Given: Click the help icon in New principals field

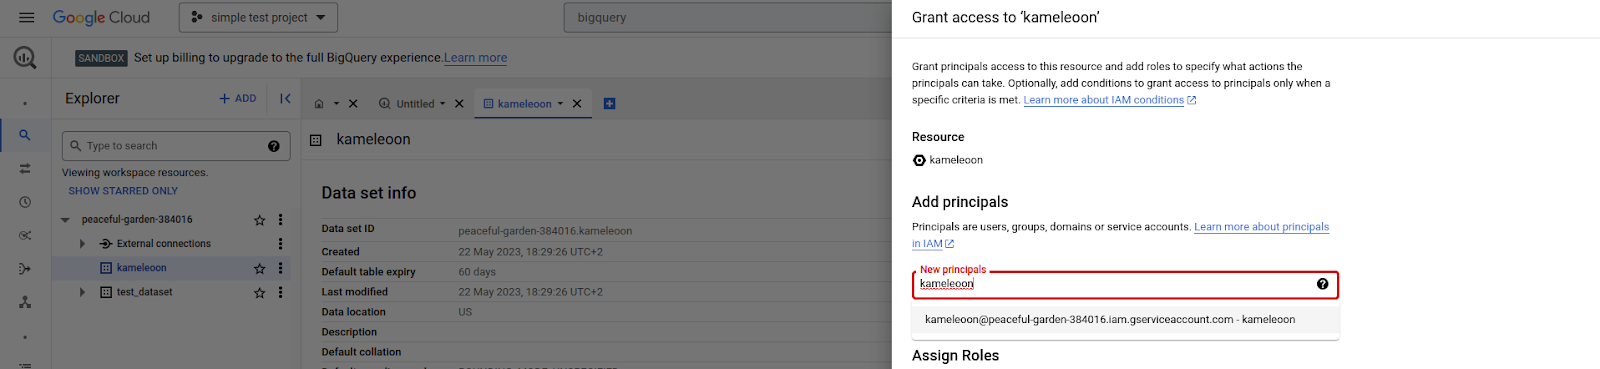Looking at the screenshot, I should click(1323, 284).
